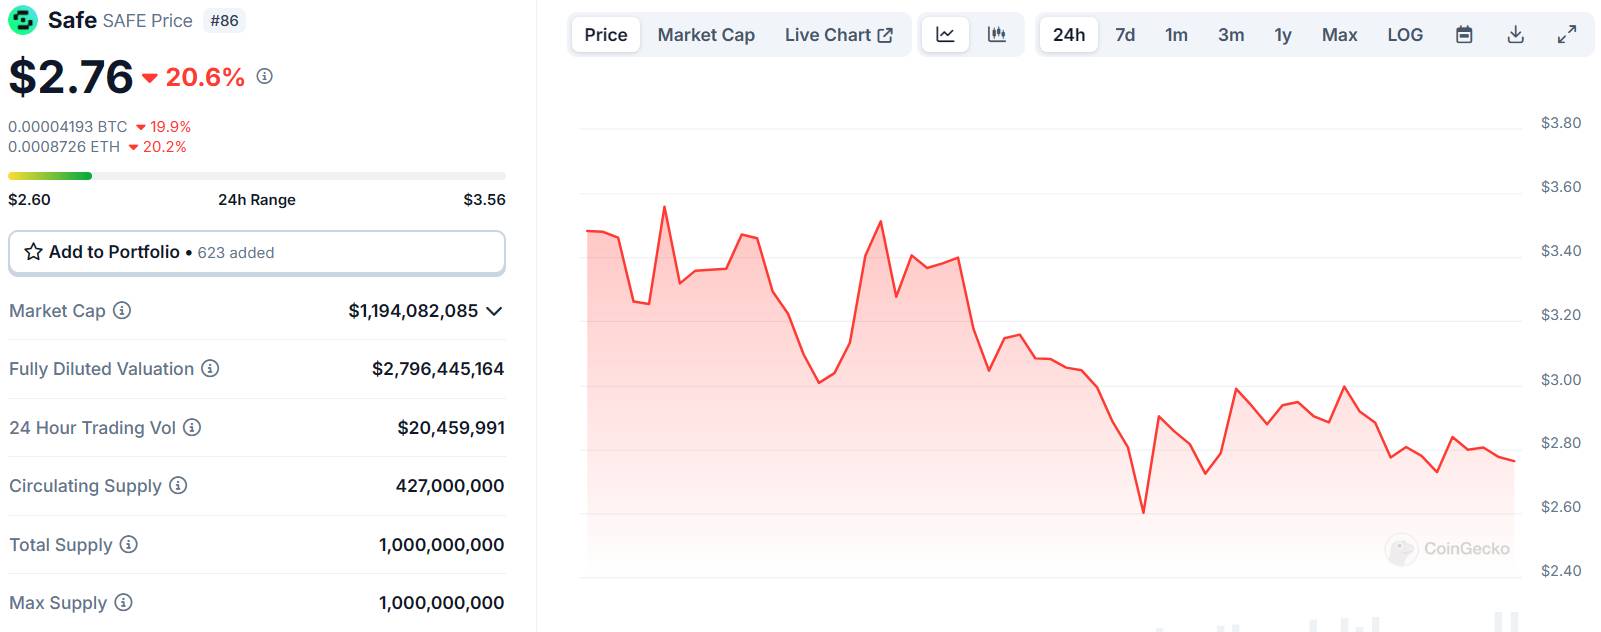Select the 7d time range
Viewport: 1601px width, 632px height.
[x=1125, y=35]
